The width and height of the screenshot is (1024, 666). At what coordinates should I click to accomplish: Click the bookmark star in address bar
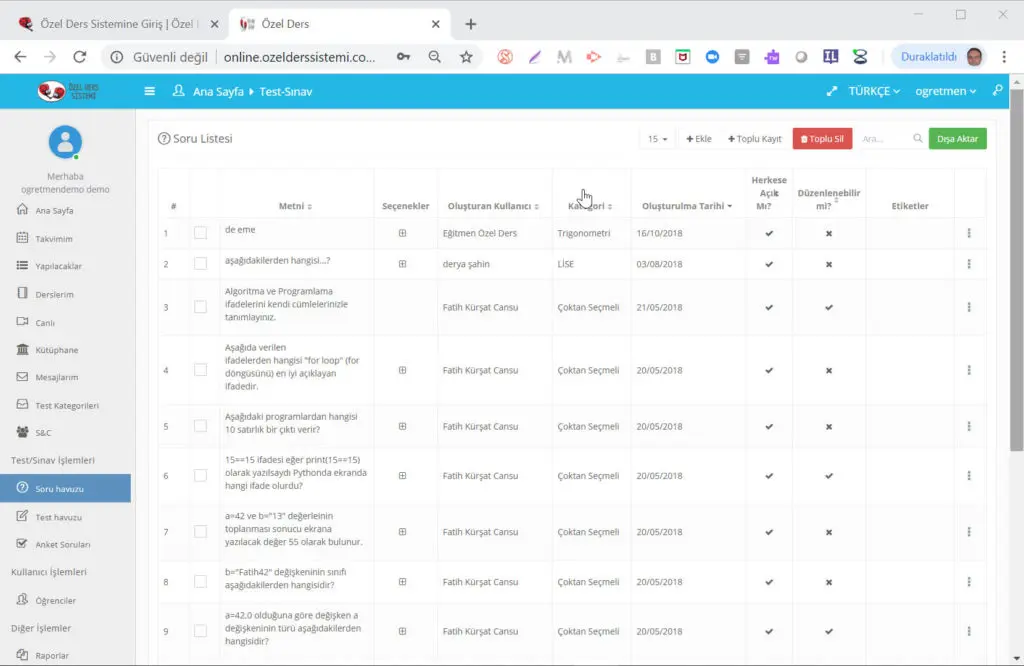[x=466, y=57]
